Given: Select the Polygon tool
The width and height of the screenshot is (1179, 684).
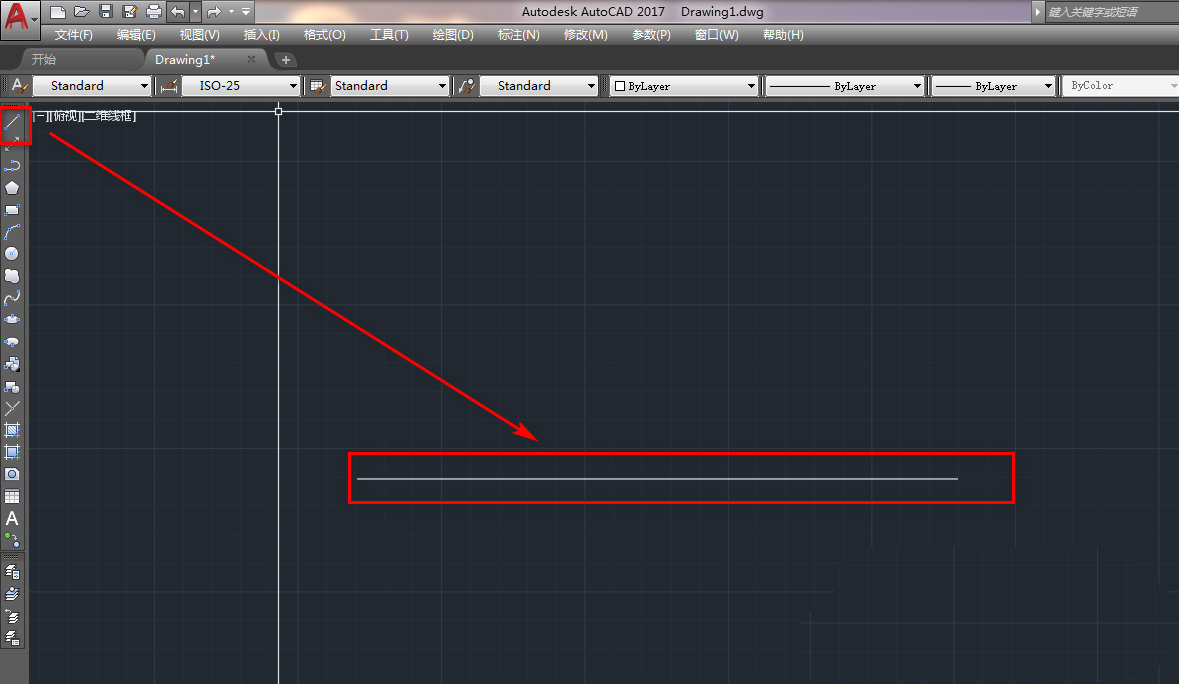Looking at the screenshot, I should 12,188.
